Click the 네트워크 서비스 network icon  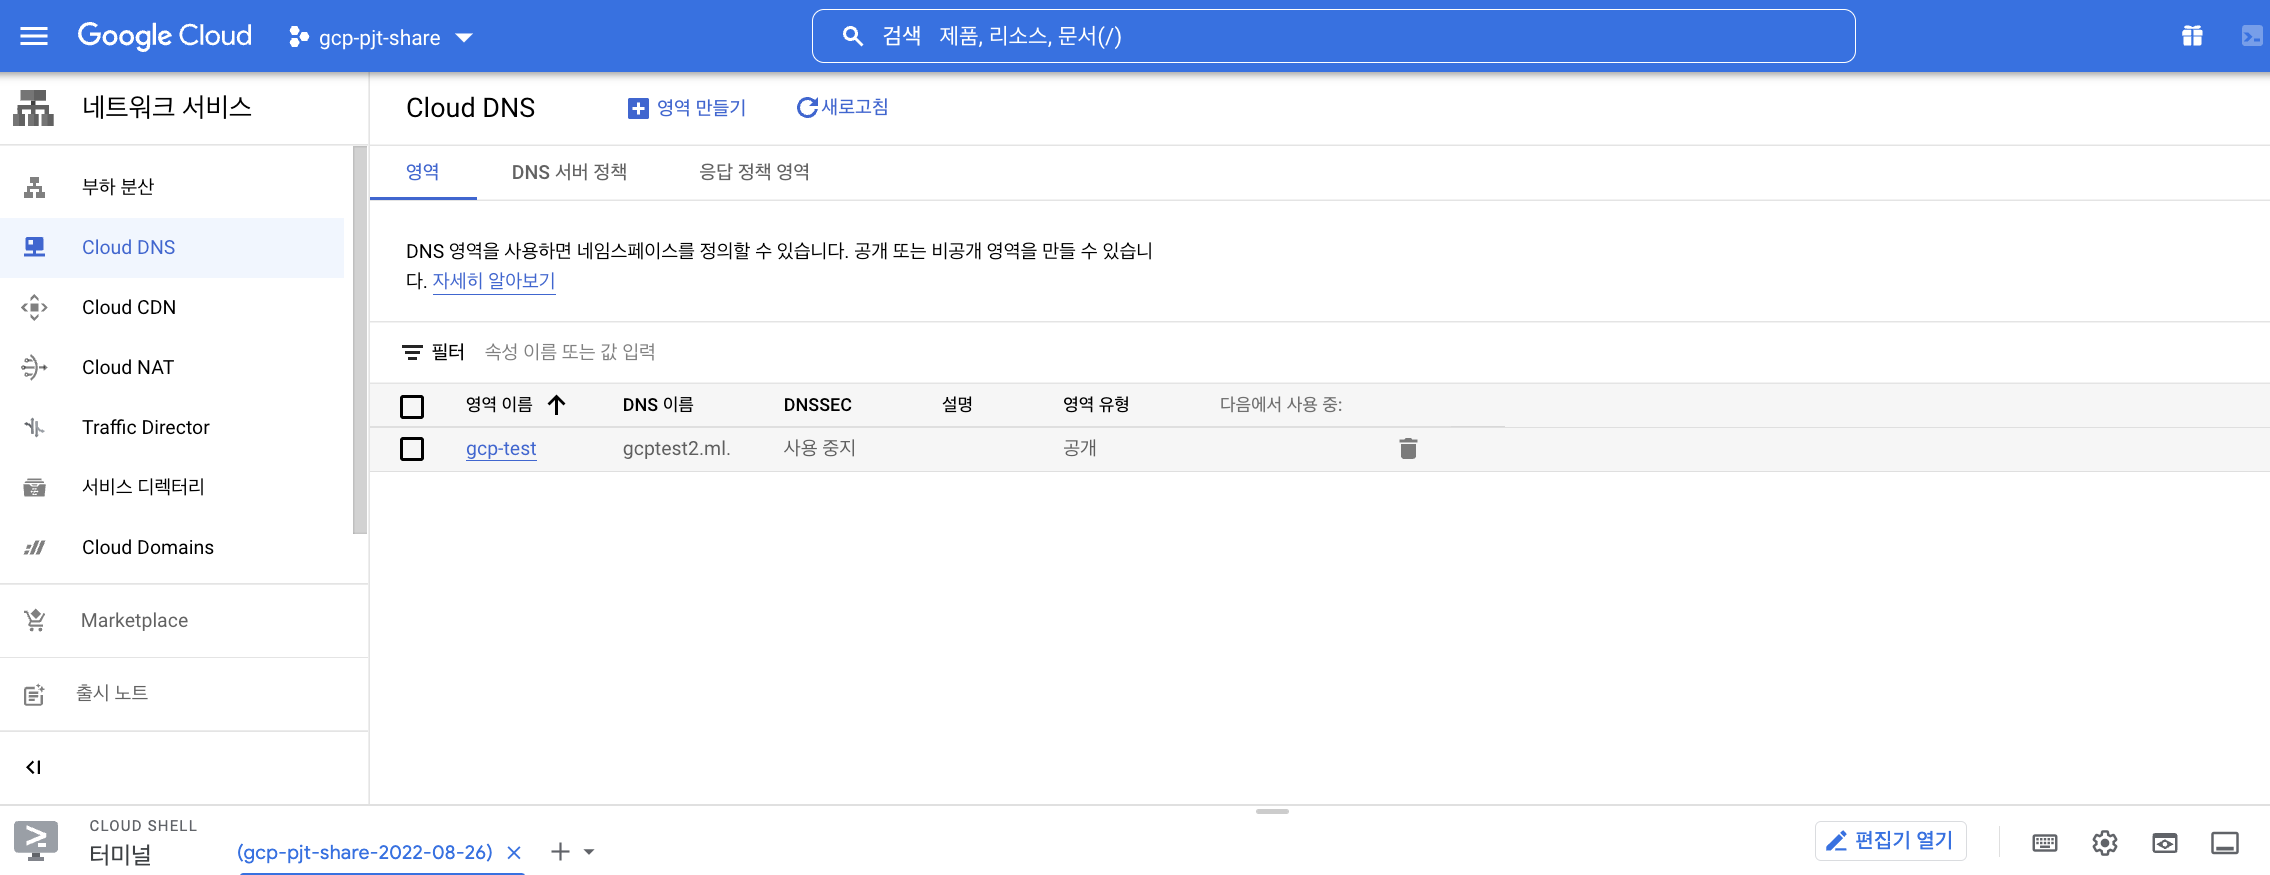pos(34,108)
